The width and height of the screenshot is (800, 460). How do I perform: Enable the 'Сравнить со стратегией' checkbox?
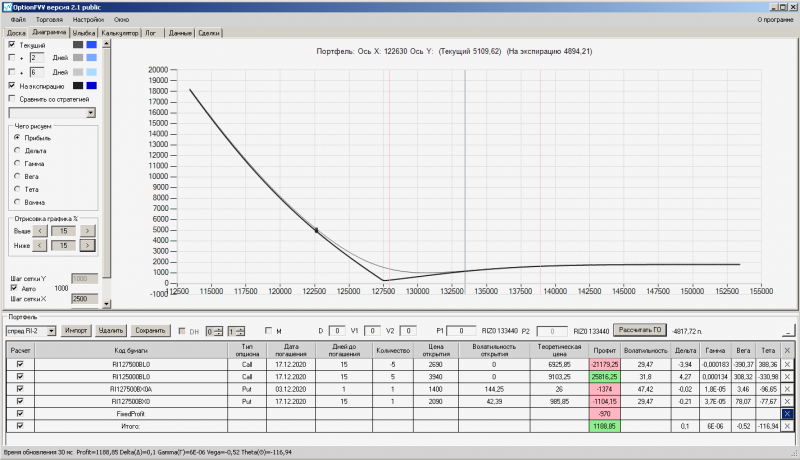coord(12,99)
